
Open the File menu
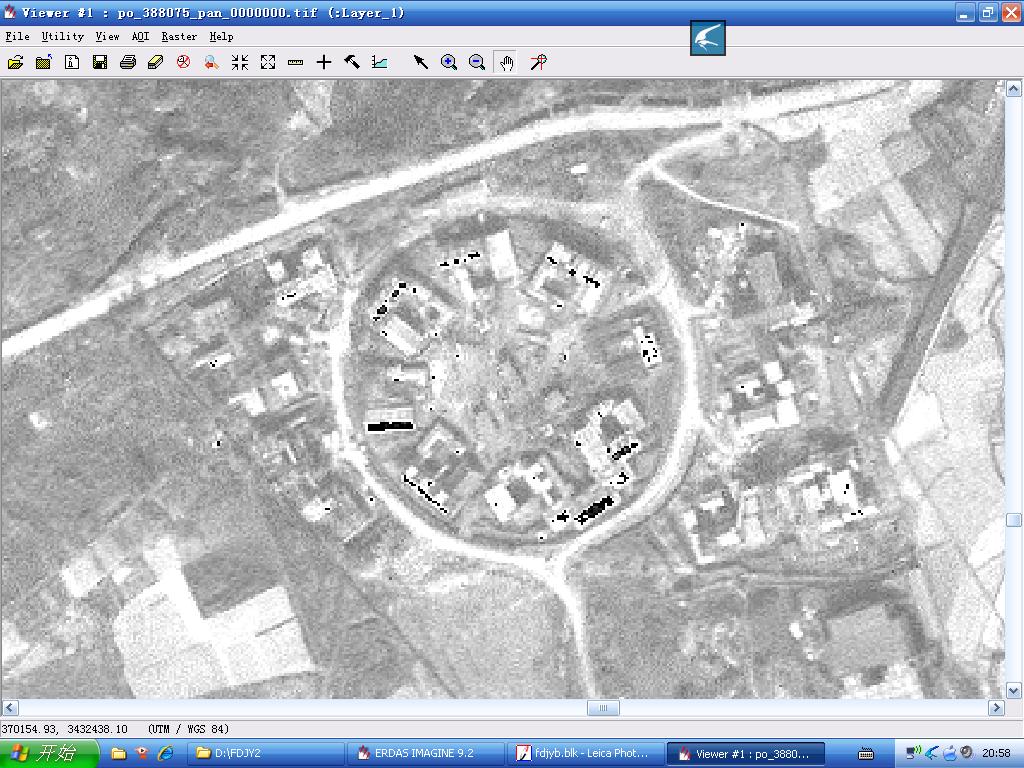[18, 37]
